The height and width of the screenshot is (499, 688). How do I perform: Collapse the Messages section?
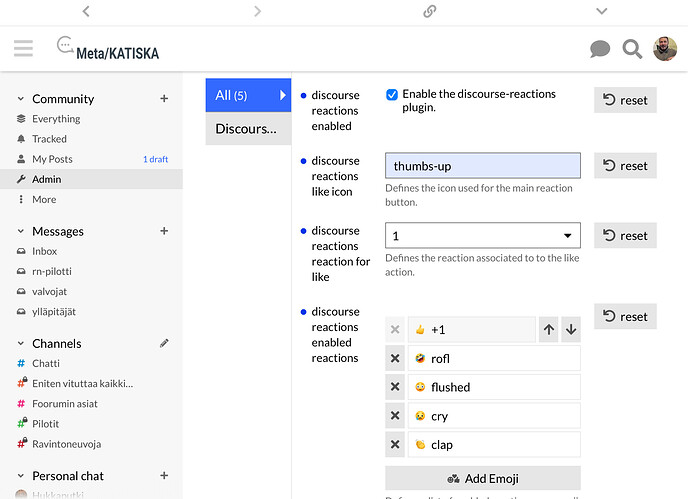[x=21, y=231]
